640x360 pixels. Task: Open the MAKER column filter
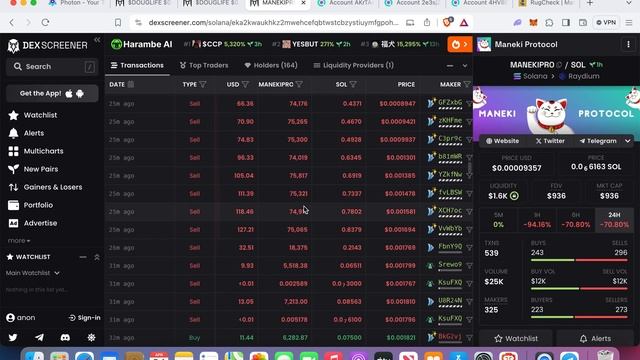(x=467, y=84)
